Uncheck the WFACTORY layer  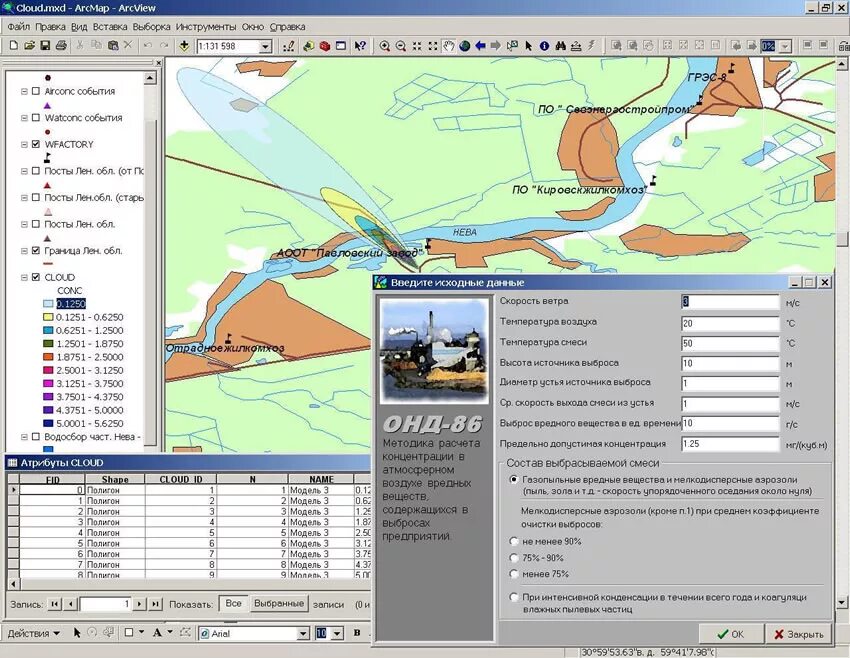click(x=36, y=144)
